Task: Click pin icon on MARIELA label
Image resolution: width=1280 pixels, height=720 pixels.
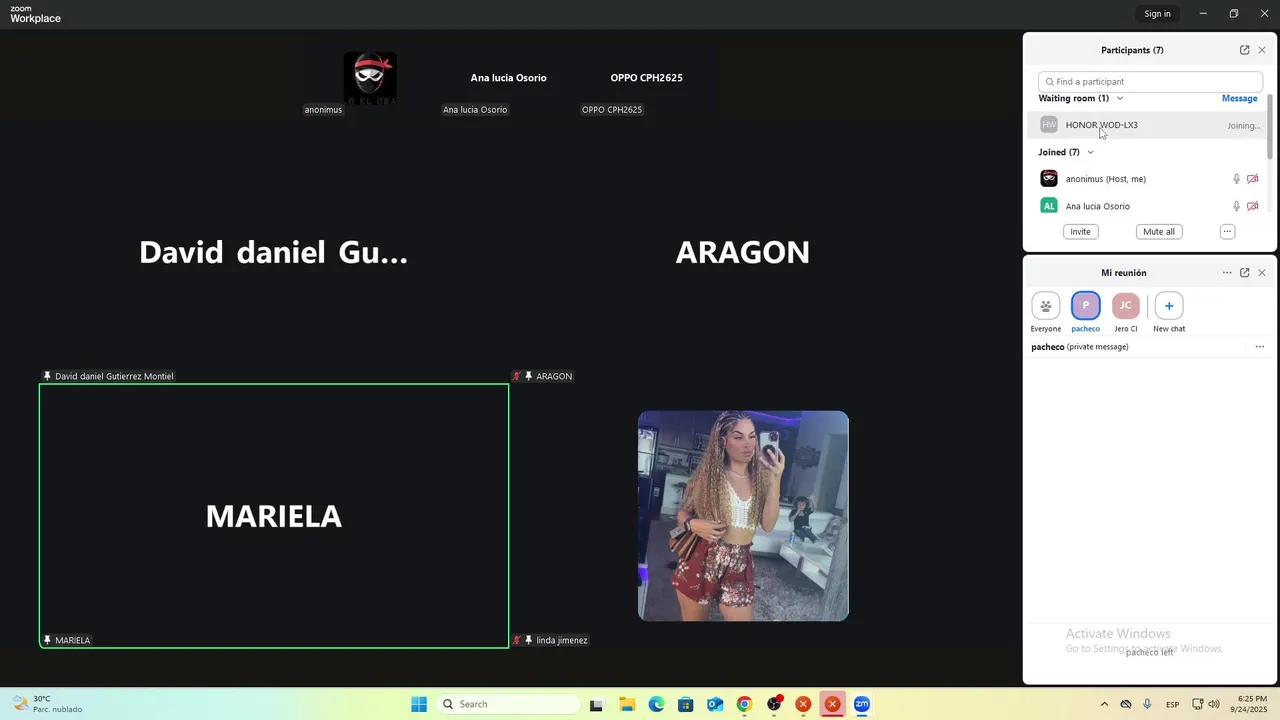Action: [x=47, y=640]
